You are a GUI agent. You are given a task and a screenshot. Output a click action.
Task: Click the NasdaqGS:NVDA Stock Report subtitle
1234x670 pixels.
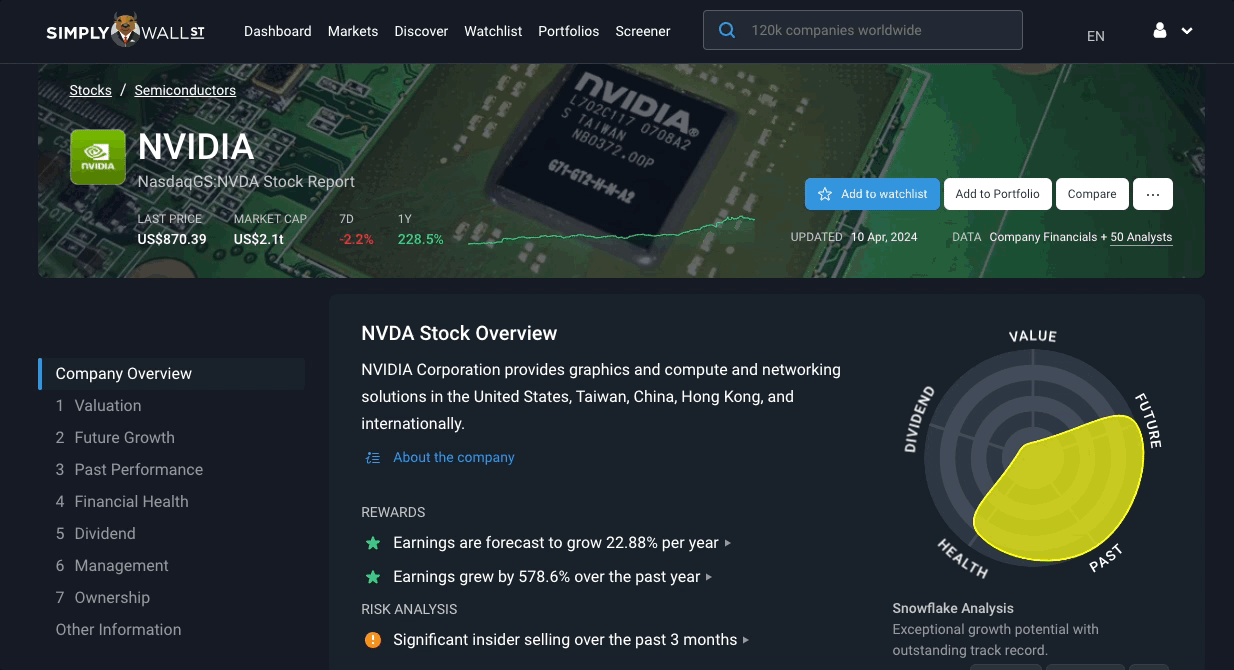[x=246, y=182]
